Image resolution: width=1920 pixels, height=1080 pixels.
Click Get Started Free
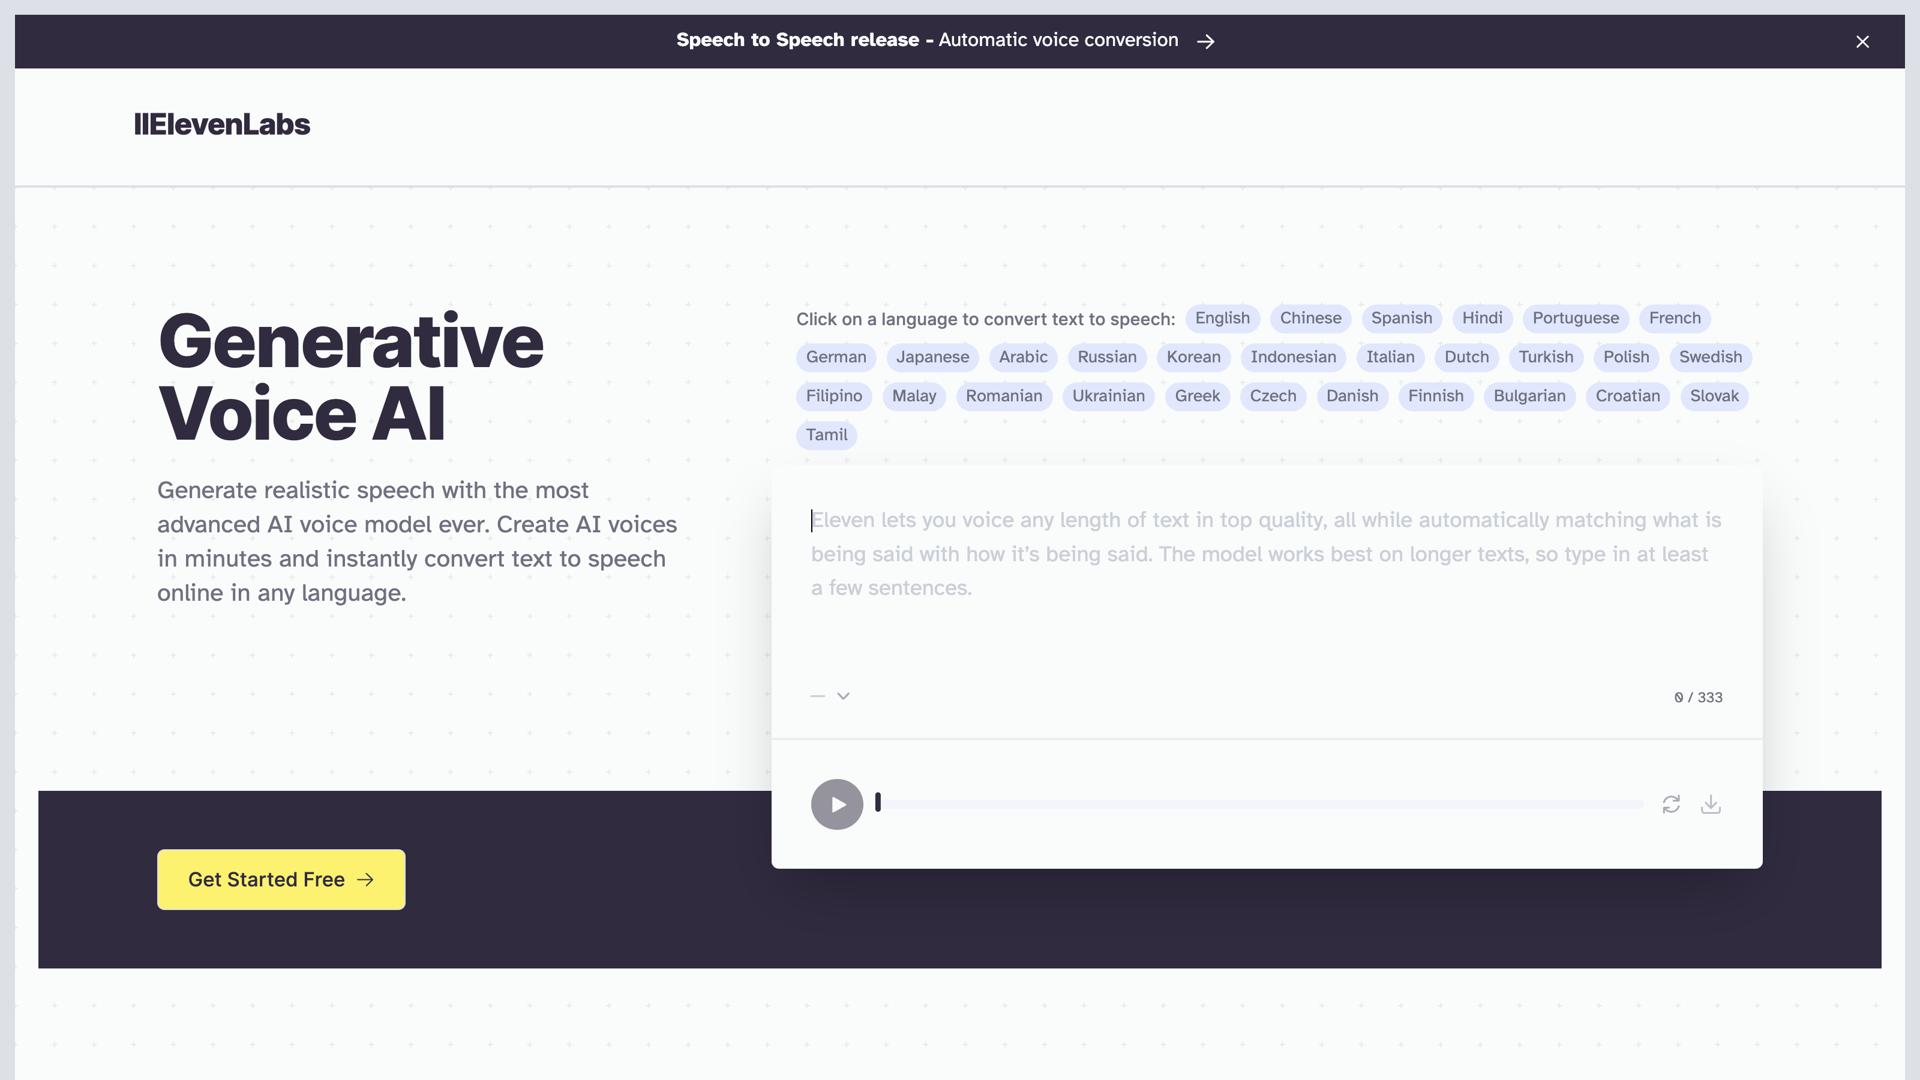pos(281,879)
